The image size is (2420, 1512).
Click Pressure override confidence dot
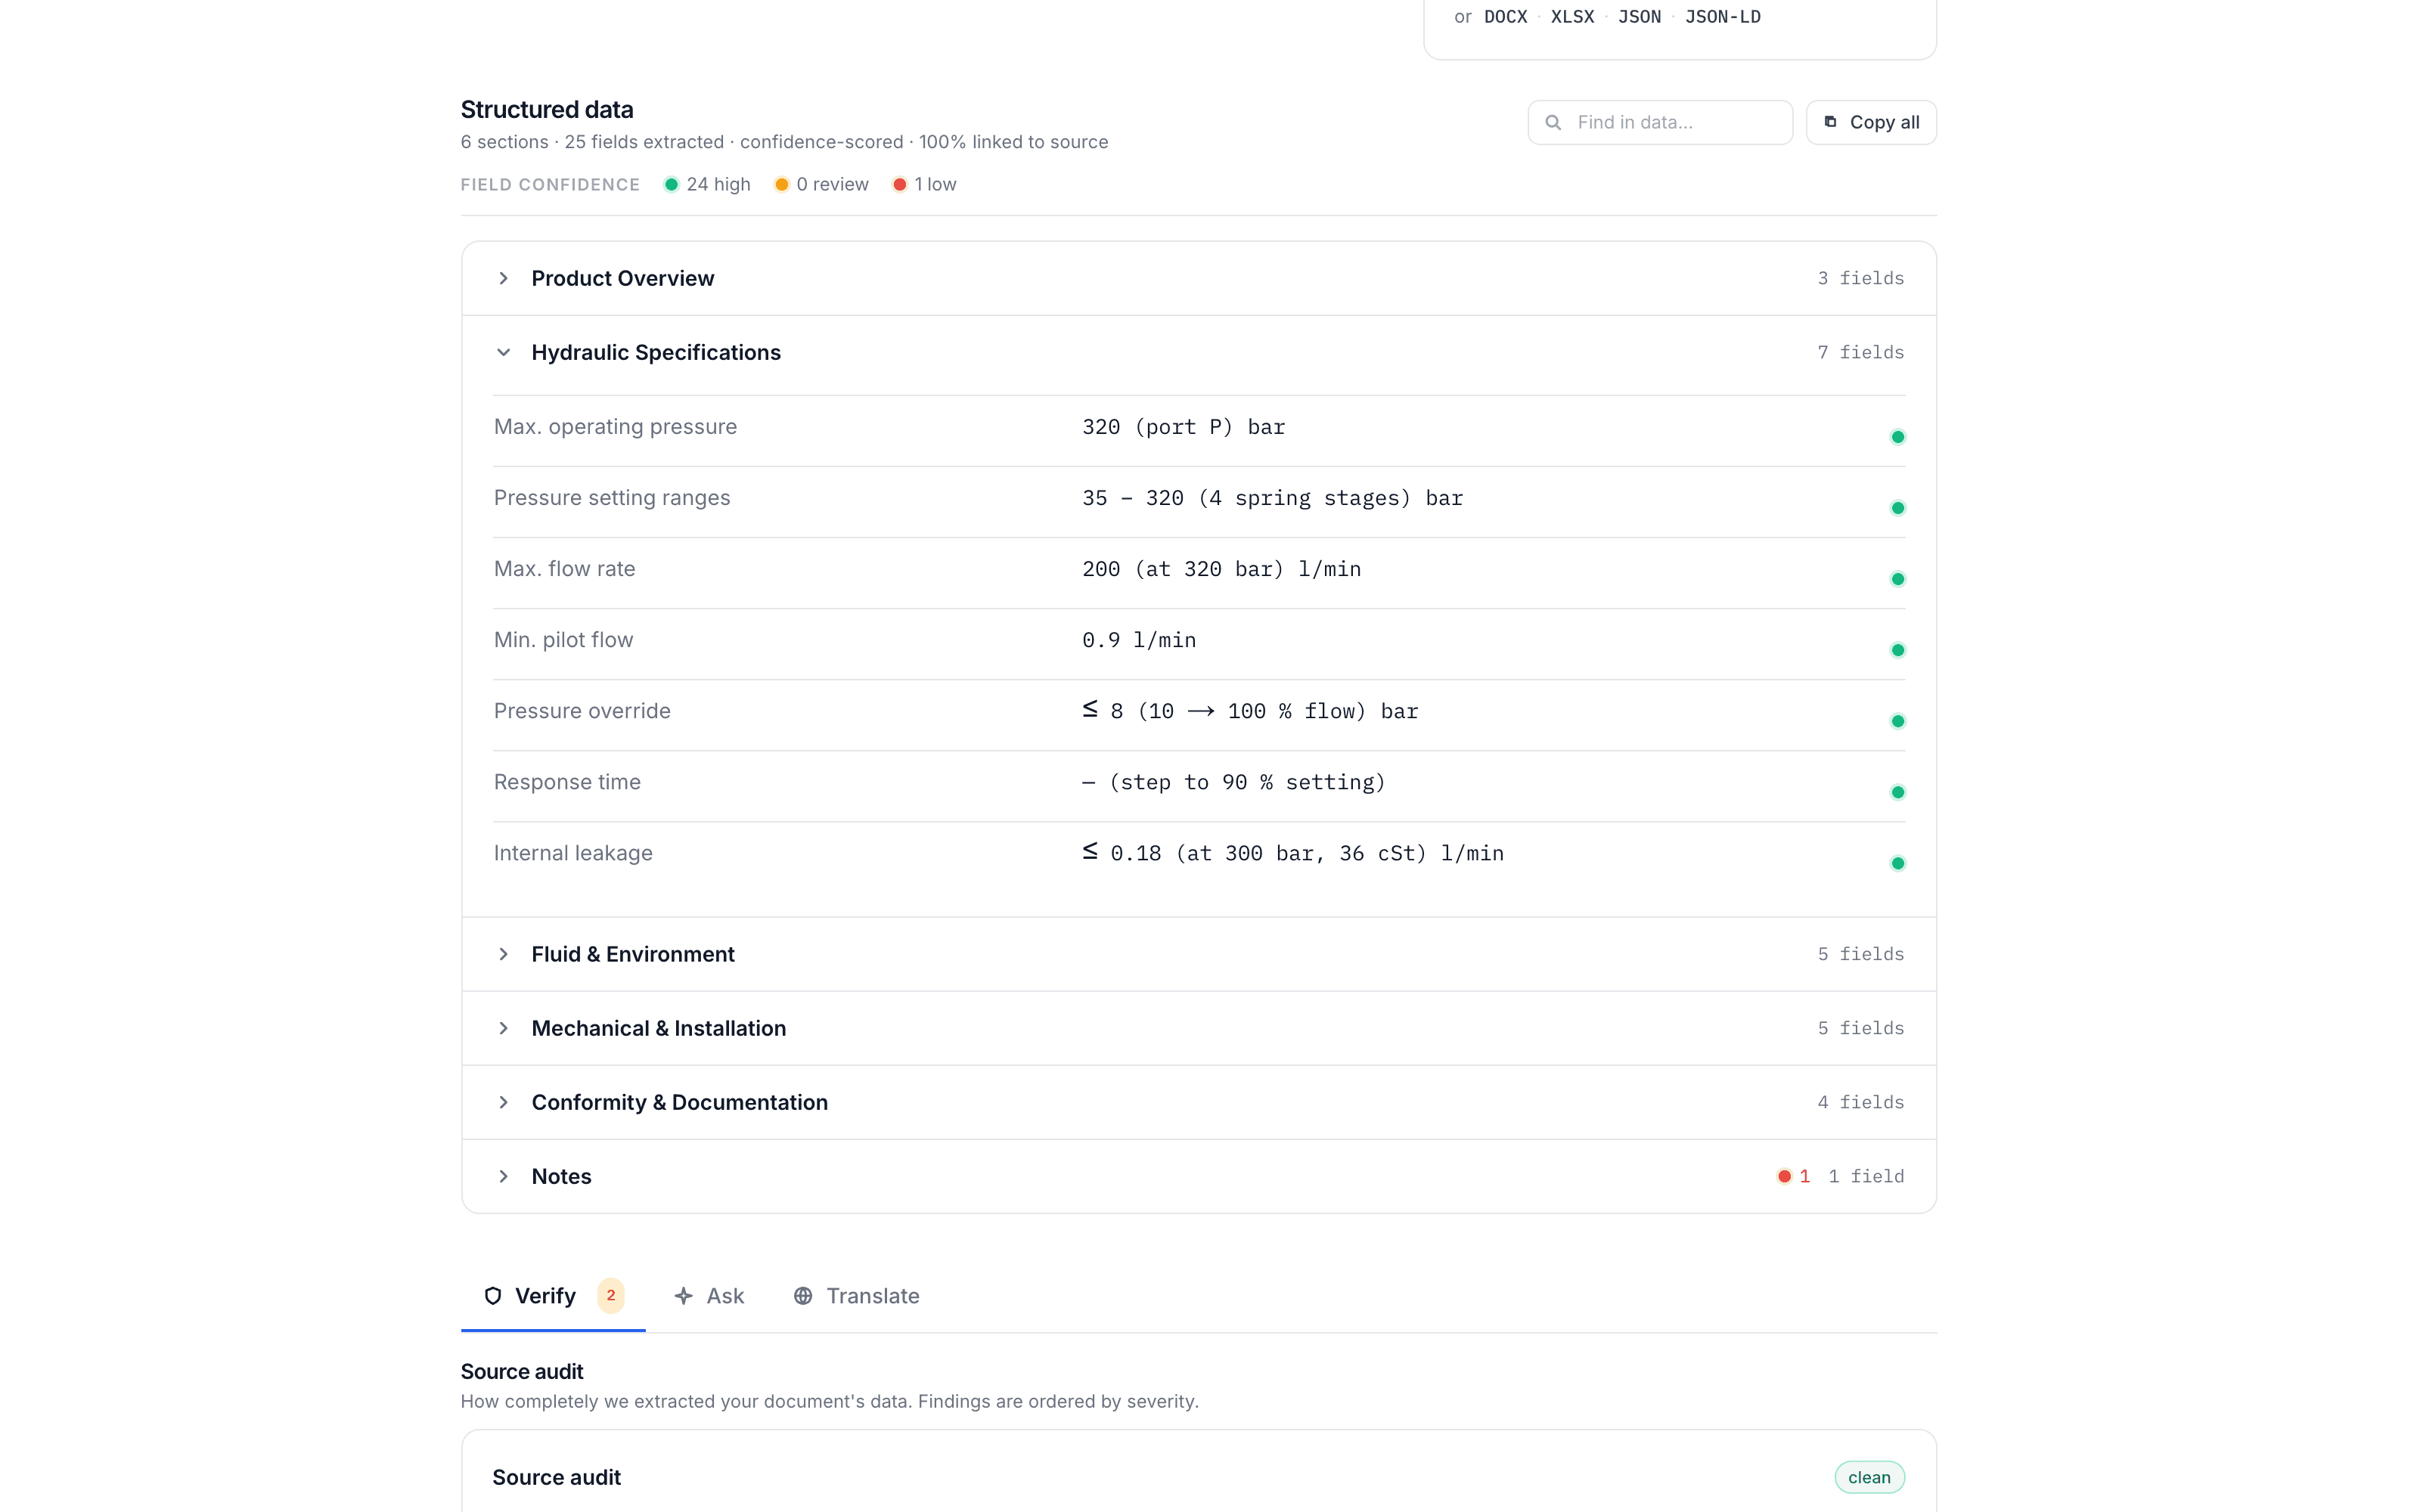click(x=1897, y=721)
